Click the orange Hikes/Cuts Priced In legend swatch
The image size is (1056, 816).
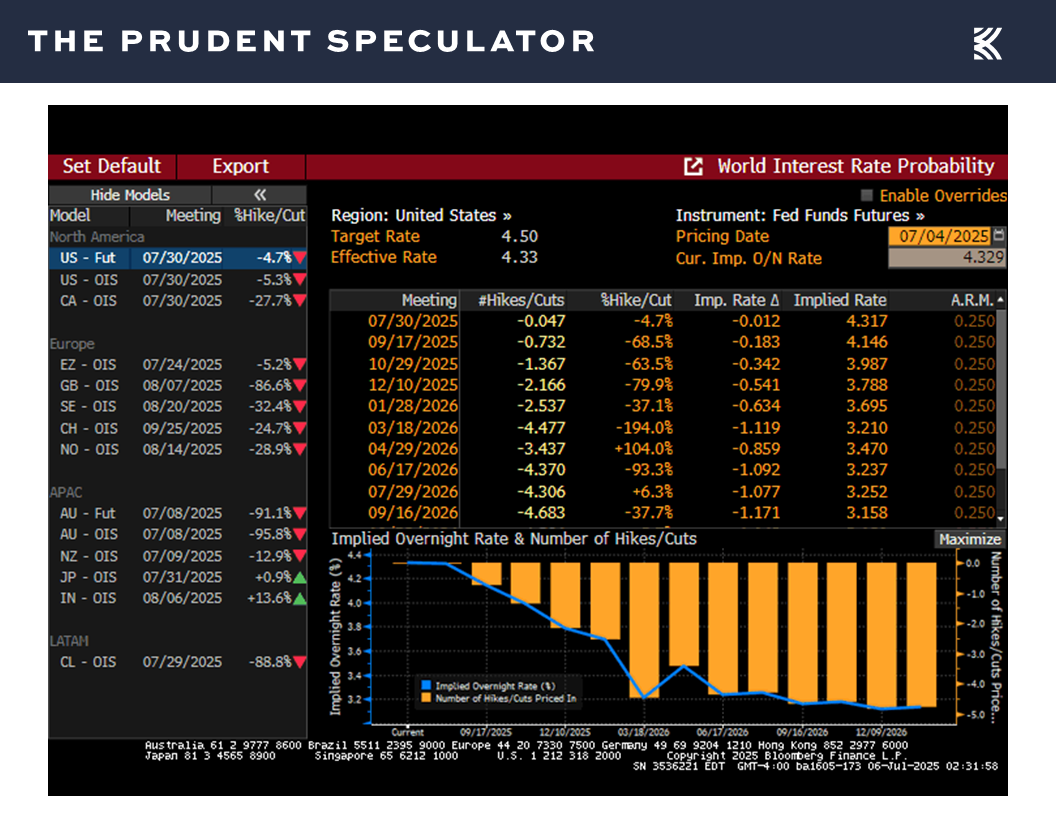[x=426, y=698]
